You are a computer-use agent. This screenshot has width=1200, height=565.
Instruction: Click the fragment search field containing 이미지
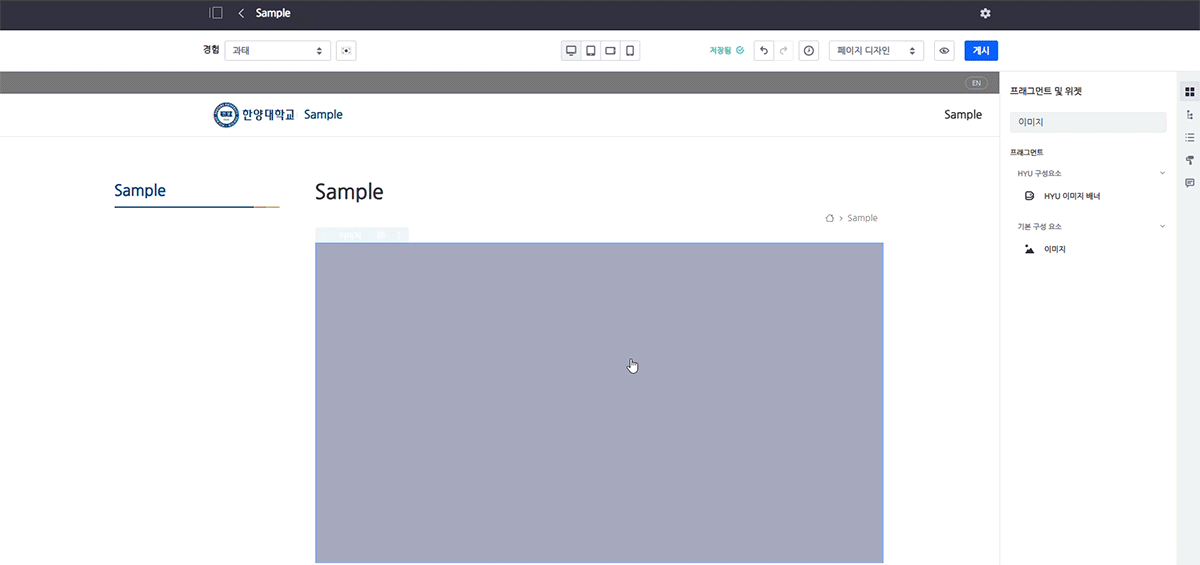1088,122
